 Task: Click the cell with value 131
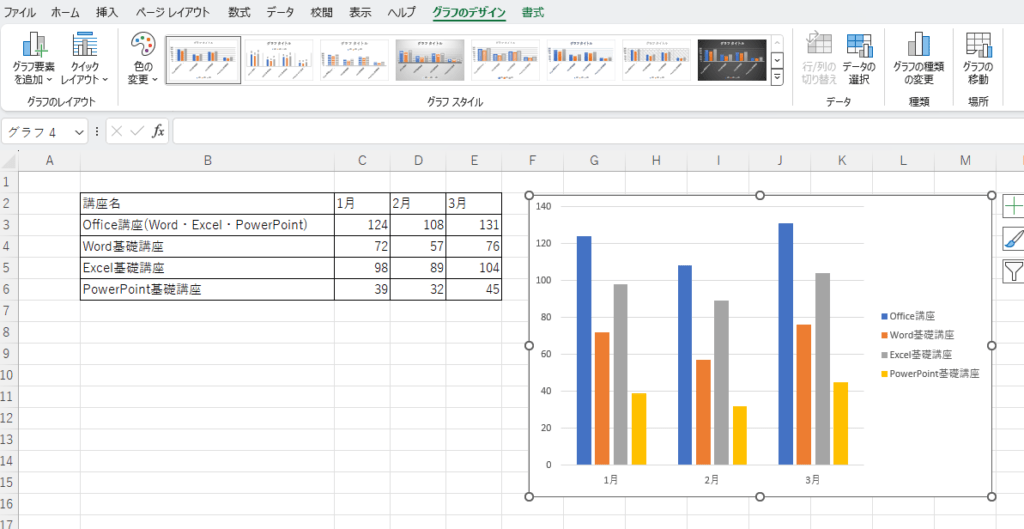coord(474,225)
